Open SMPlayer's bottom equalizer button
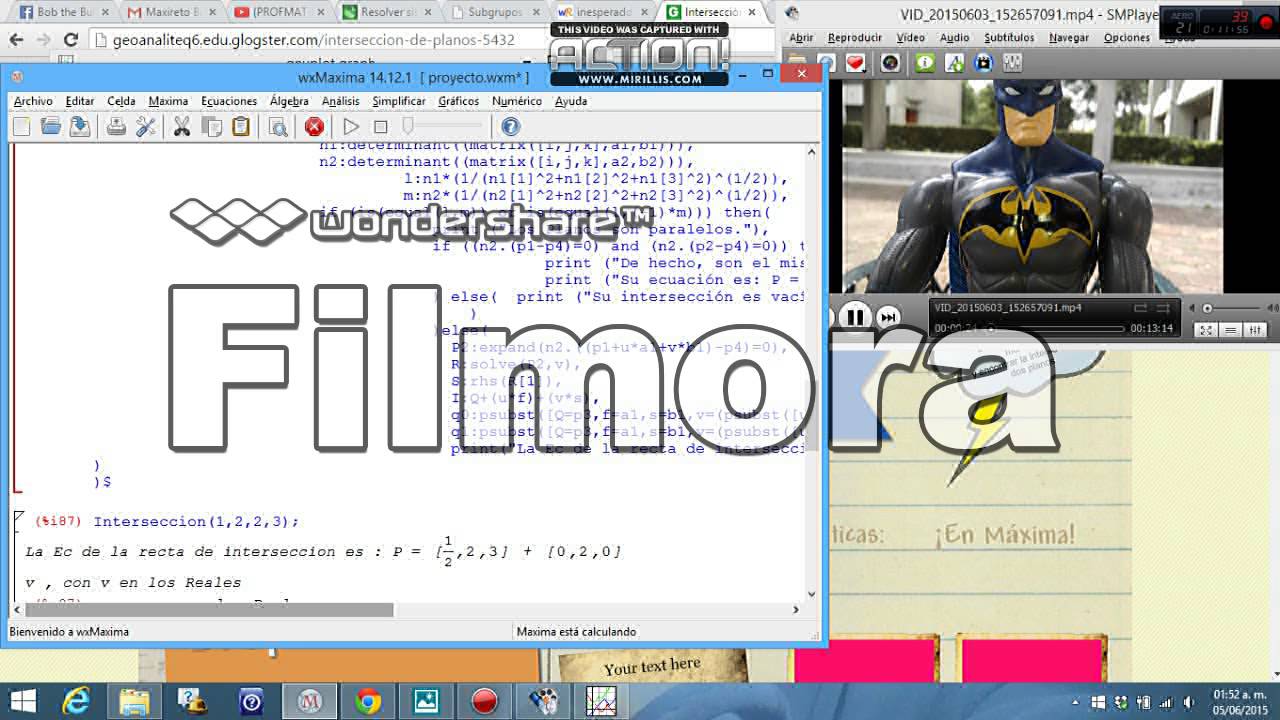1280x720 pixels. (1255, 329)
